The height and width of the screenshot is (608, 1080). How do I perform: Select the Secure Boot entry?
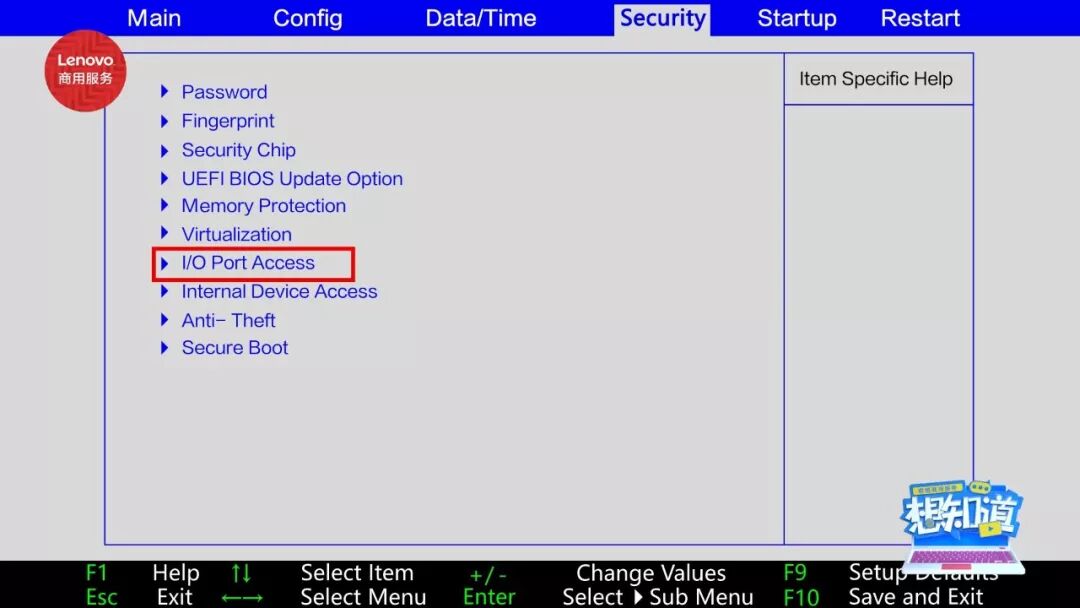point(235,348)
